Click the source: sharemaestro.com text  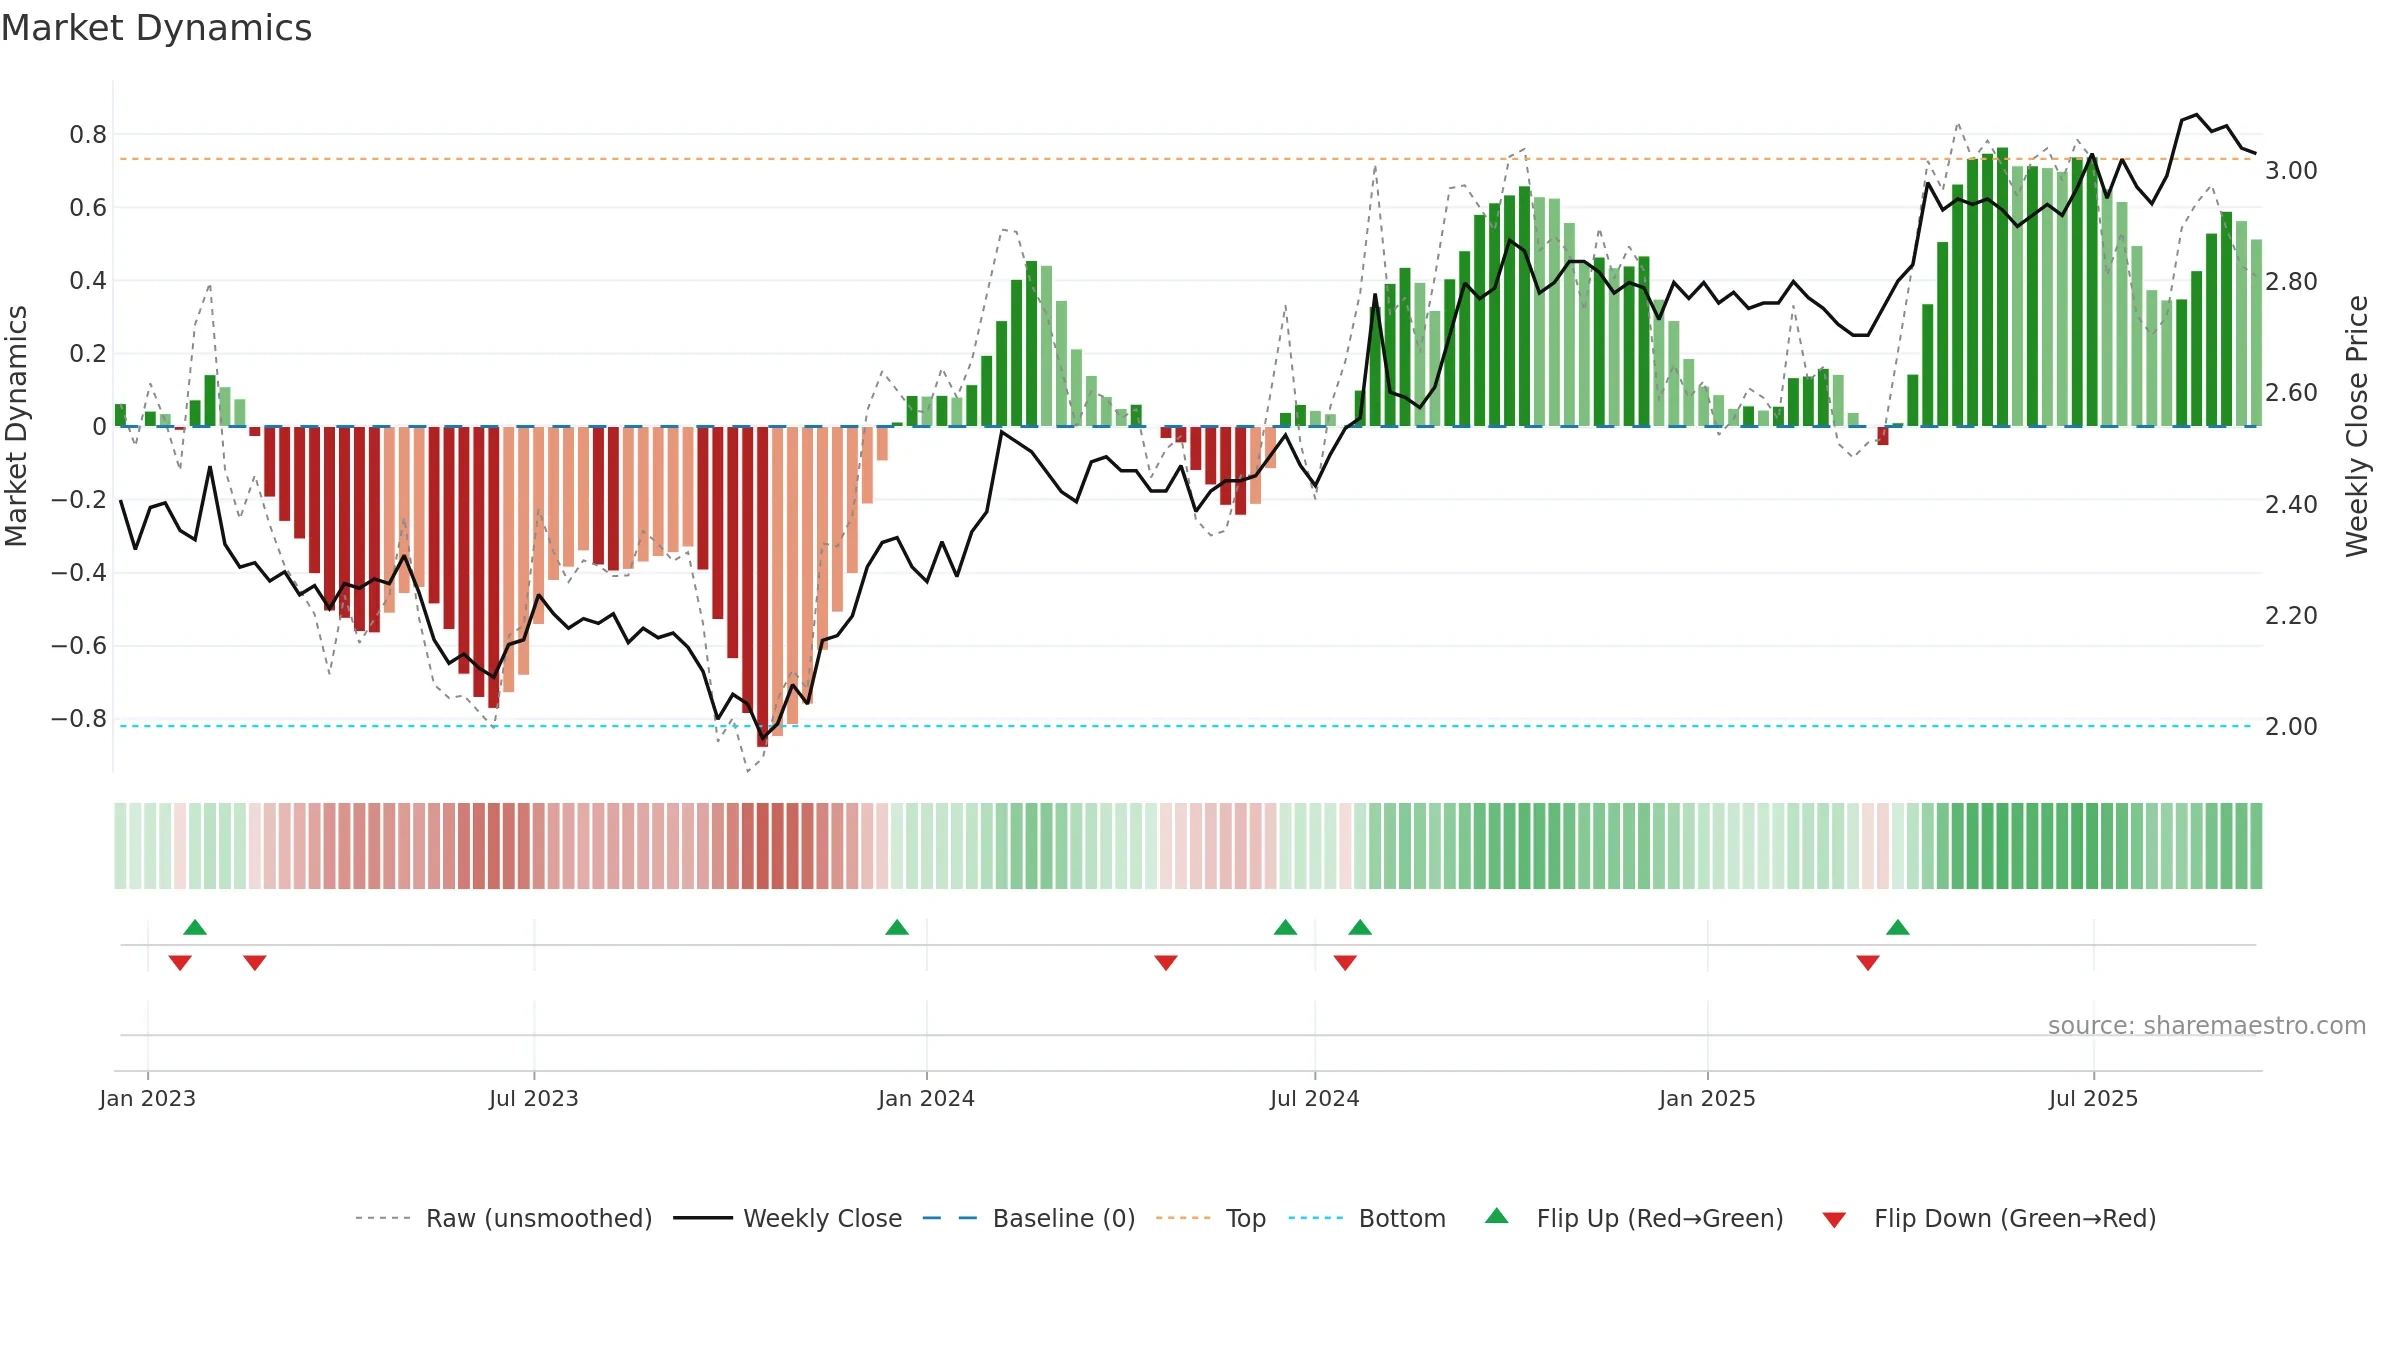click(2207, 1025)
